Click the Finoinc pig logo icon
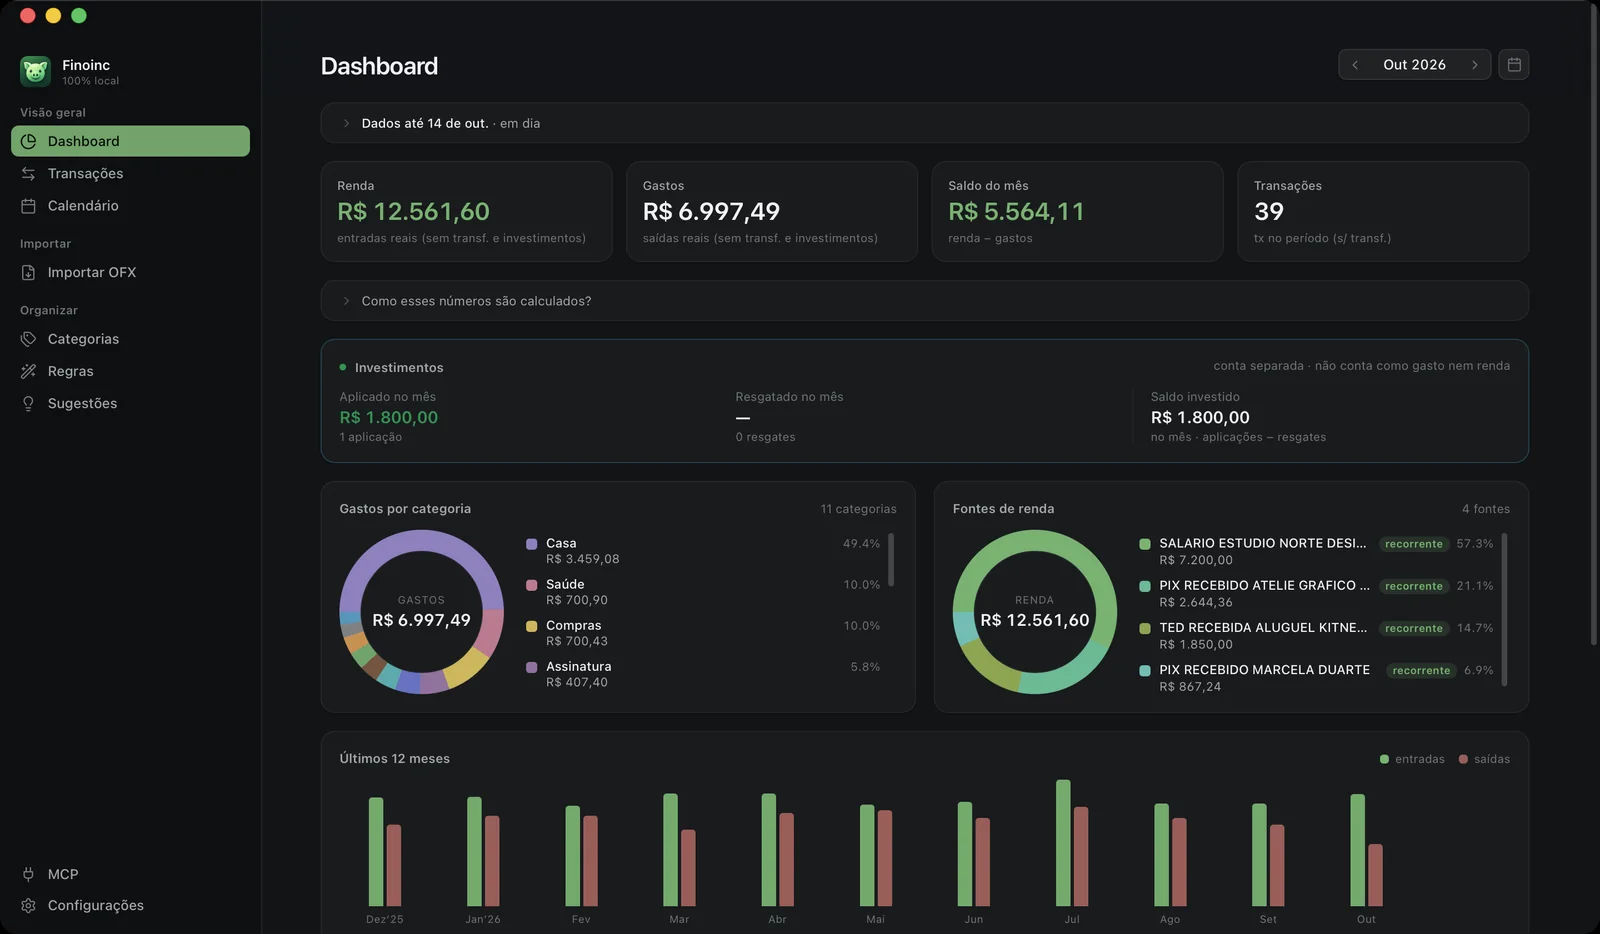The height and width of the screenshot is (934, 1600). [x=35, y=71]
